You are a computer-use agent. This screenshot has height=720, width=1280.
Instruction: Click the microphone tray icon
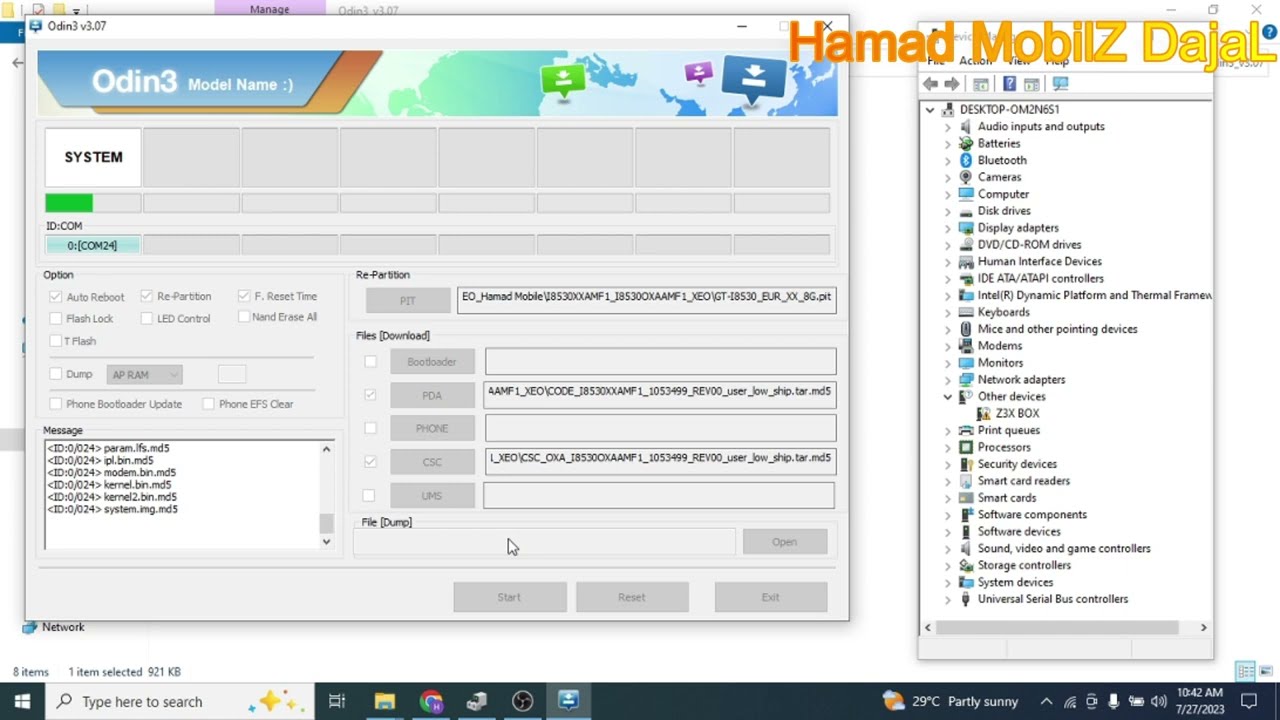pos(1114,701)
